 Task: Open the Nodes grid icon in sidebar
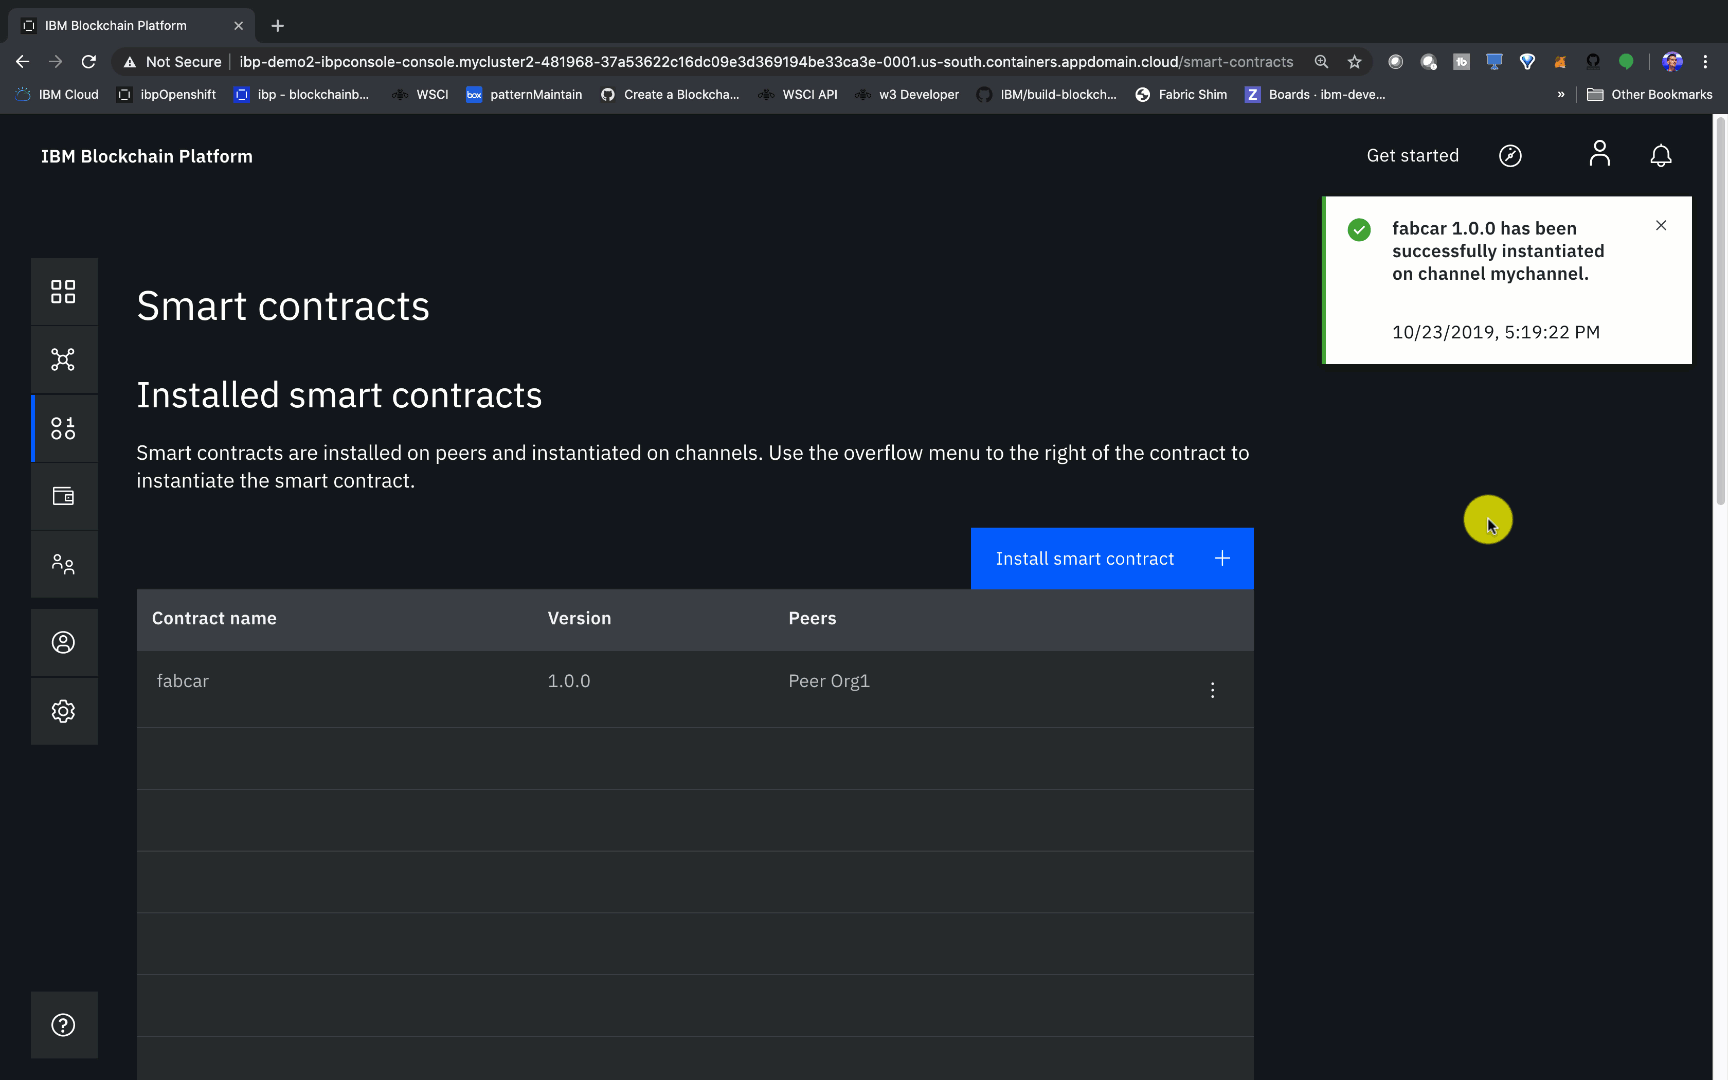pyautogui.click(x=63, y=291)
